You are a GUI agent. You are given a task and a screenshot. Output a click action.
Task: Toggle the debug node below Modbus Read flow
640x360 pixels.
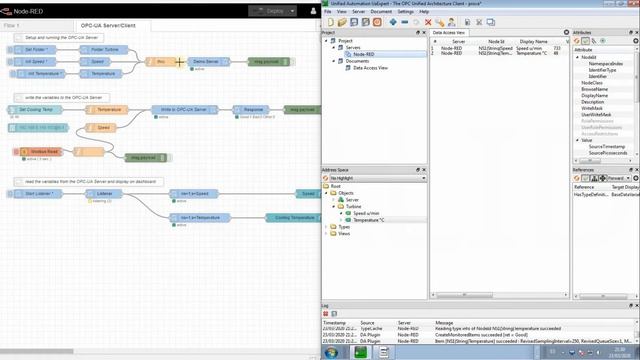tap(169, 158)
